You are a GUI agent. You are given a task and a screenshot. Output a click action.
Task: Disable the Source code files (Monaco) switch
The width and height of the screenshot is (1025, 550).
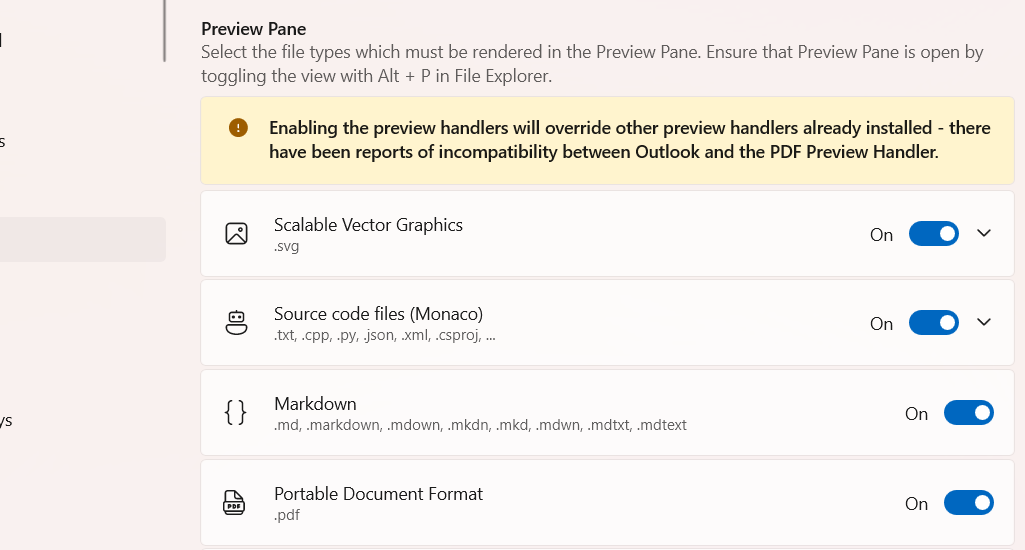tap(933, 323)
